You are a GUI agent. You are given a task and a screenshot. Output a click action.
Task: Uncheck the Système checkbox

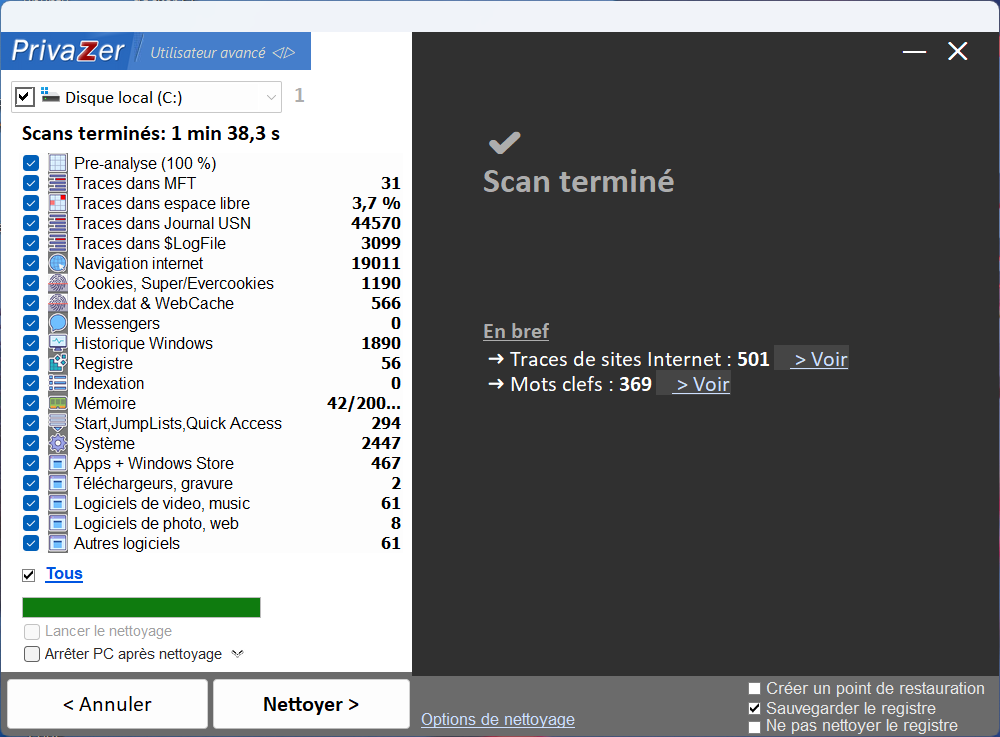31,443
